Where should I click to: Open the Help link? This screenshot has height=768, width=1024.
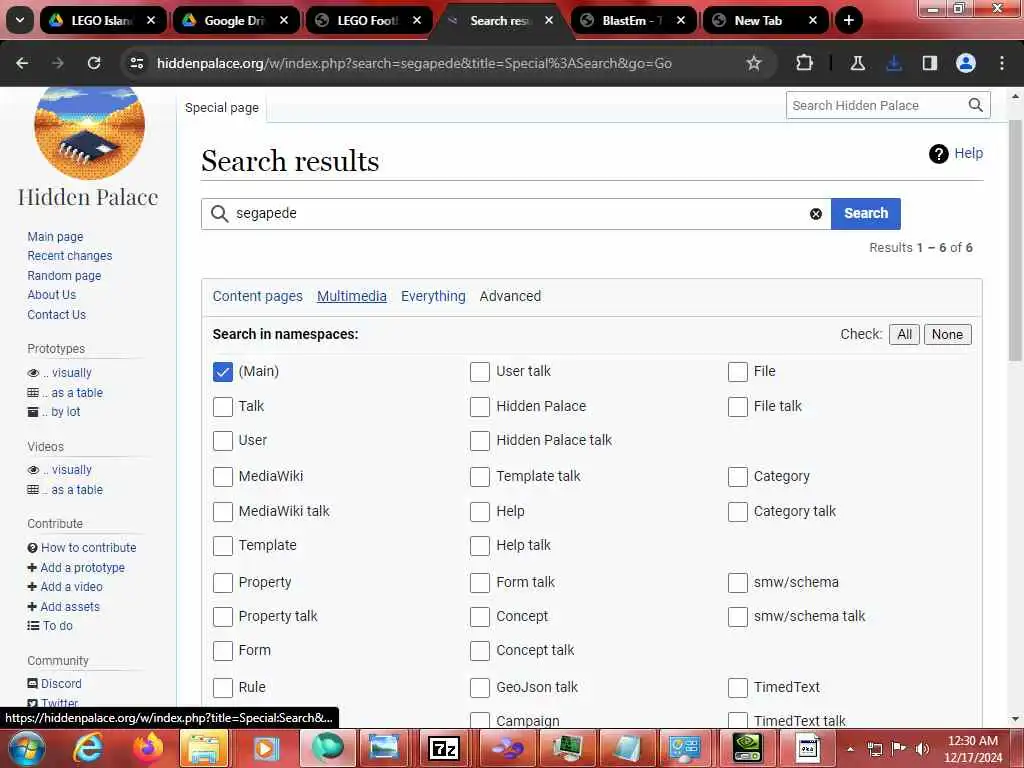(x=968, y=153)
